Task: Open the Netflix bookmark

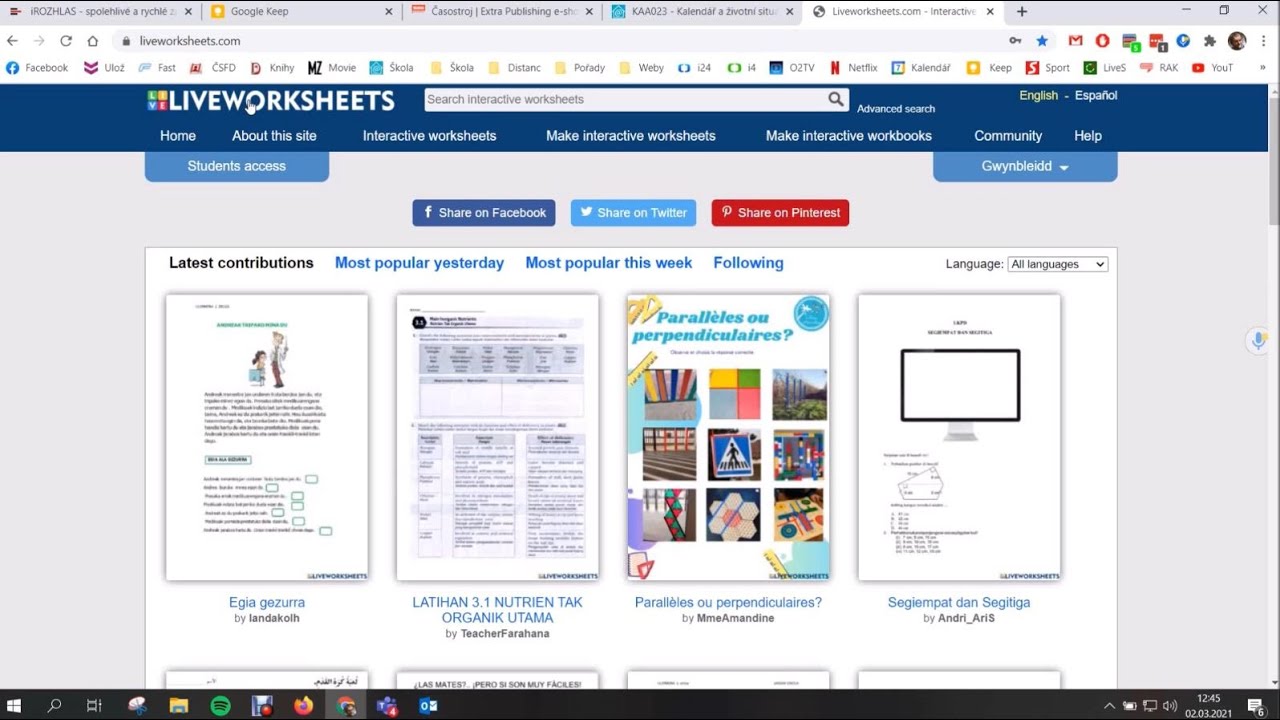Action: (x=853, y=68)
